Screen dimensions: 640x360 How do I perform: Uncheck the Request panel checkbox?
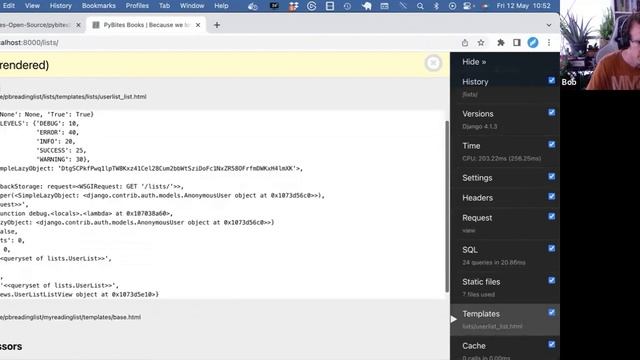click(x=551, y=216)
